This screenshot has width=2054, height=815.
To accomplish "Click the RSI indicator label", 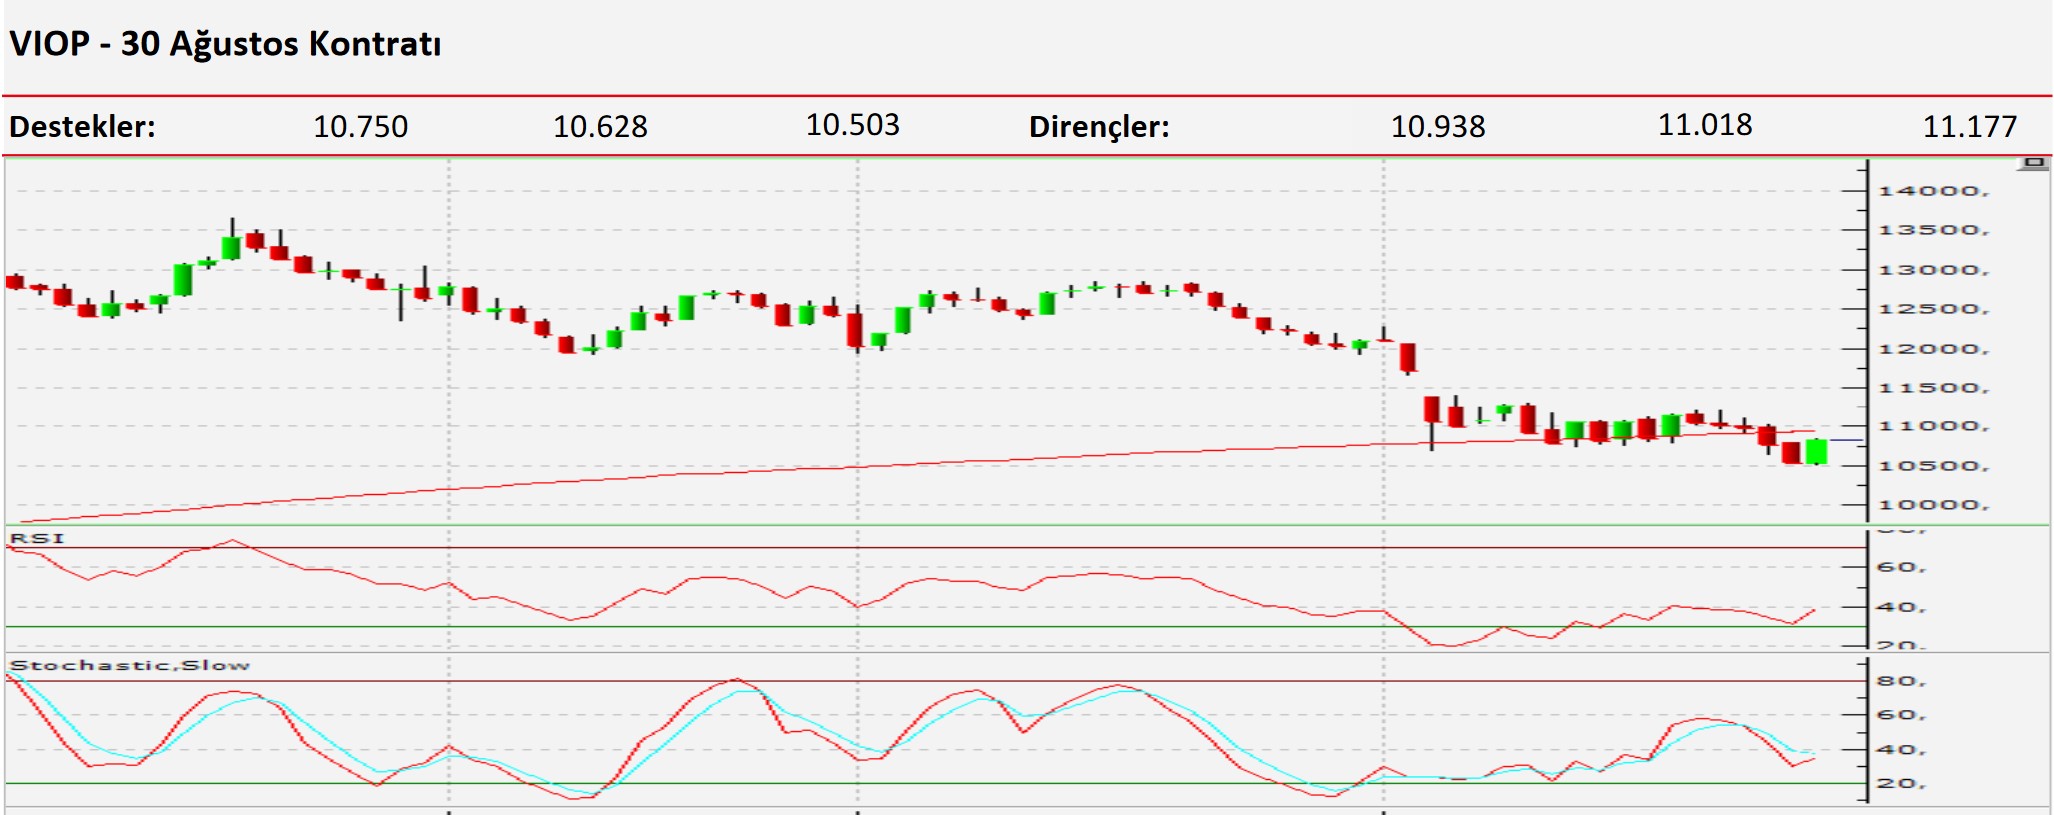I will 37,538.
